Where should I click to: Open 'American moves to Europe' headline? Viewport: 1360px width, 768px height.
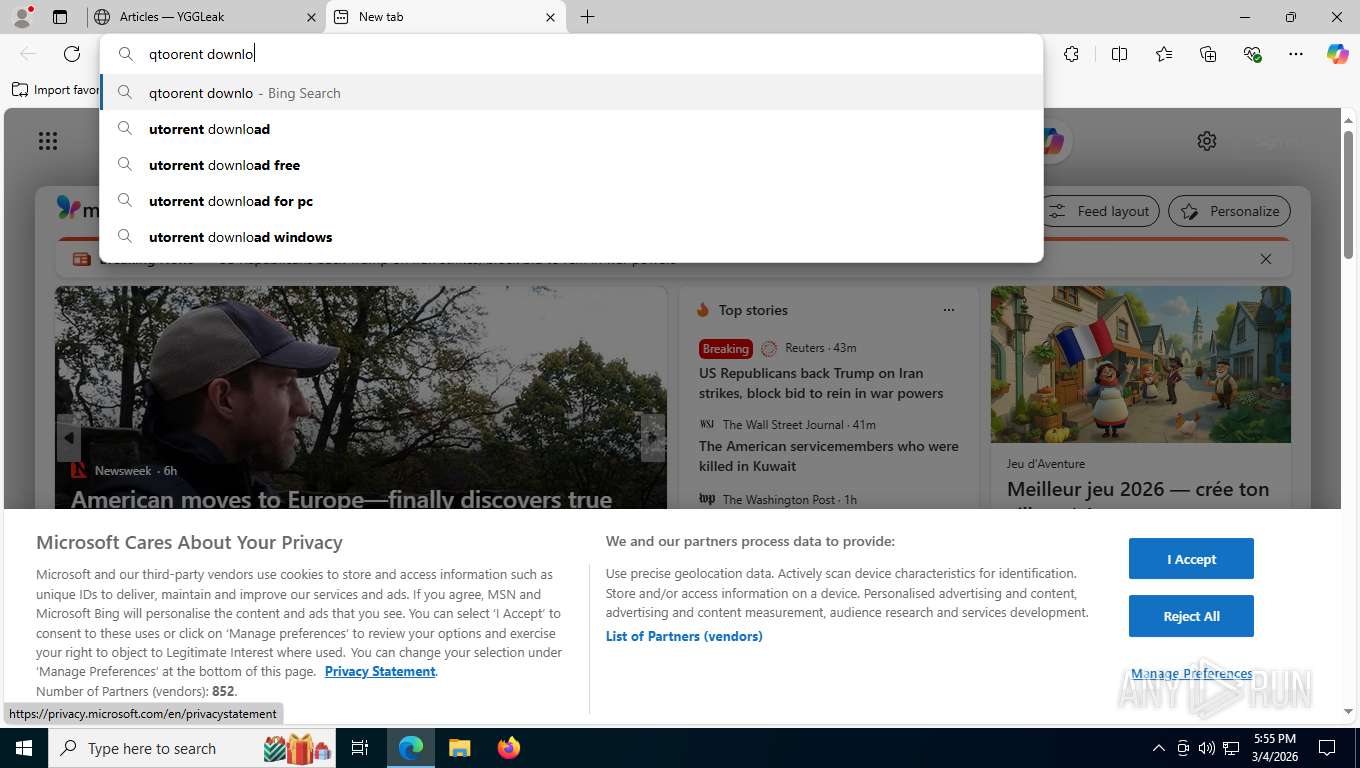coord(341,499)
